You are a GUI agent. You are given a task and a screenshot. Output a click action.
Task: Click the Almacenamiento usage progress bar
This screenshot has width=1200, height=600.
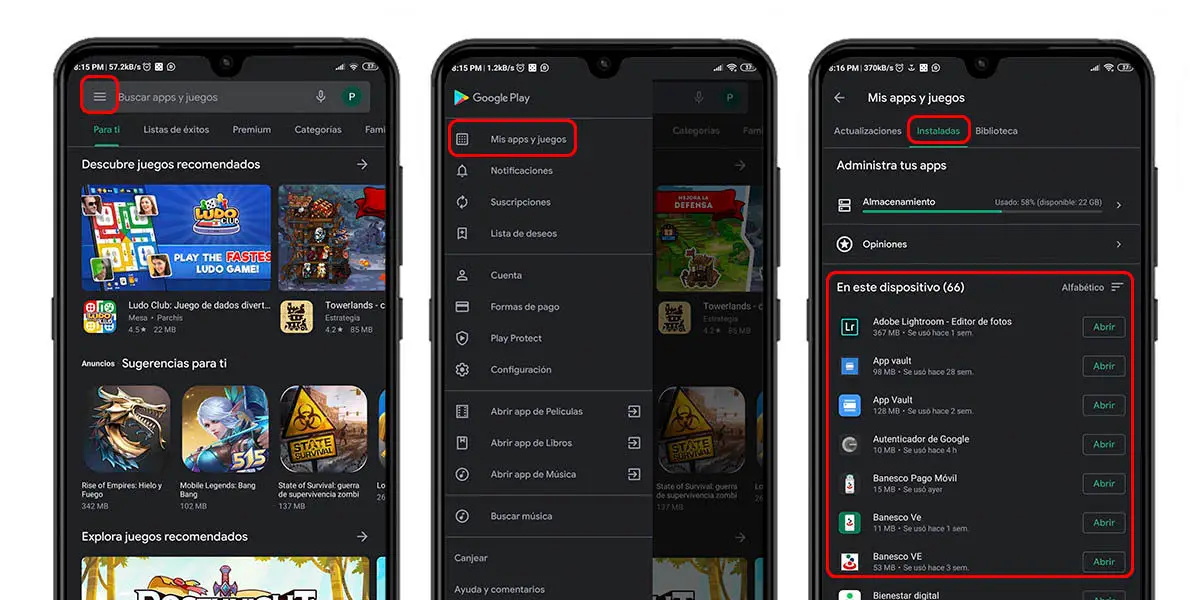point(982,211)
